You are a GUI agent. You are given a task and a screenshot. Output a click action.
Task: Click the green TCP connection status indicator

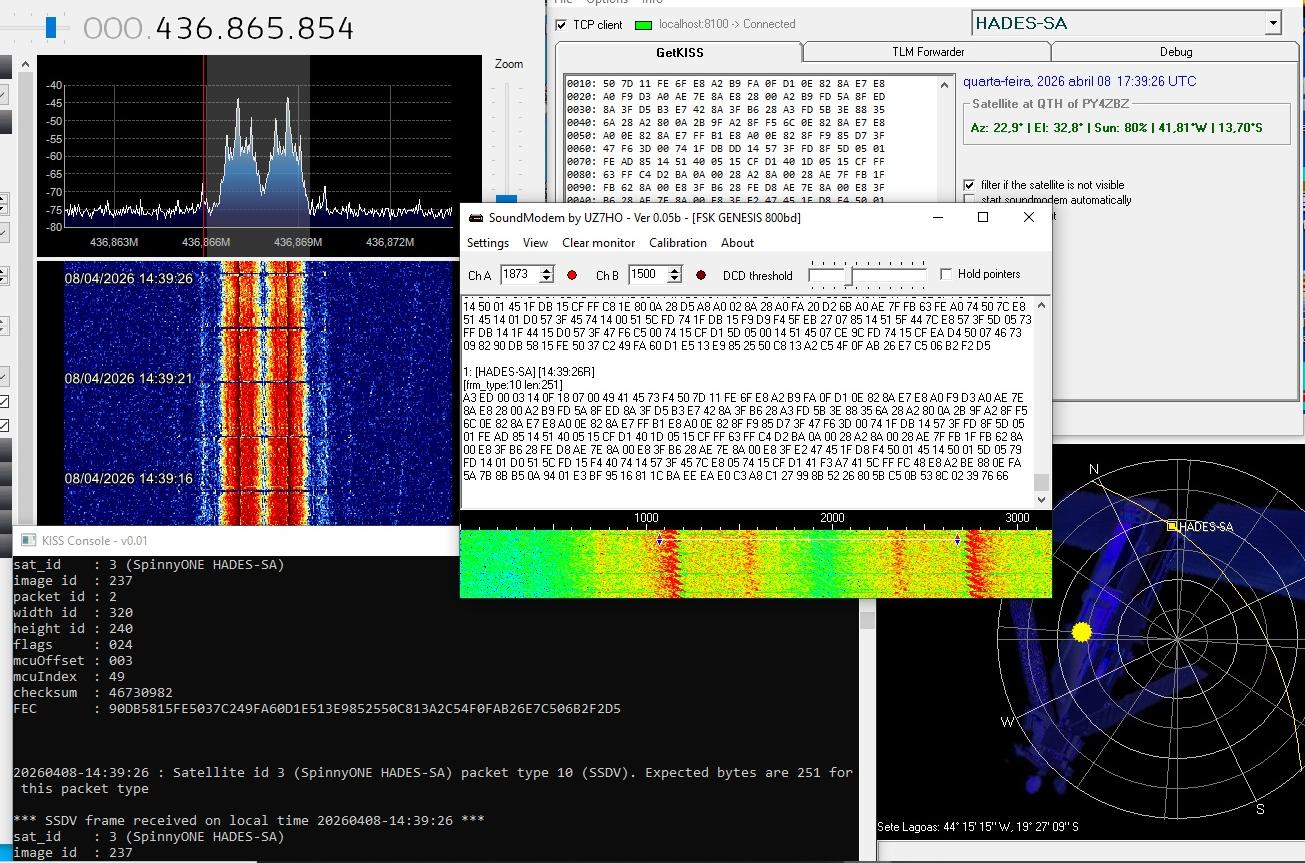click(x=643, y=24)
